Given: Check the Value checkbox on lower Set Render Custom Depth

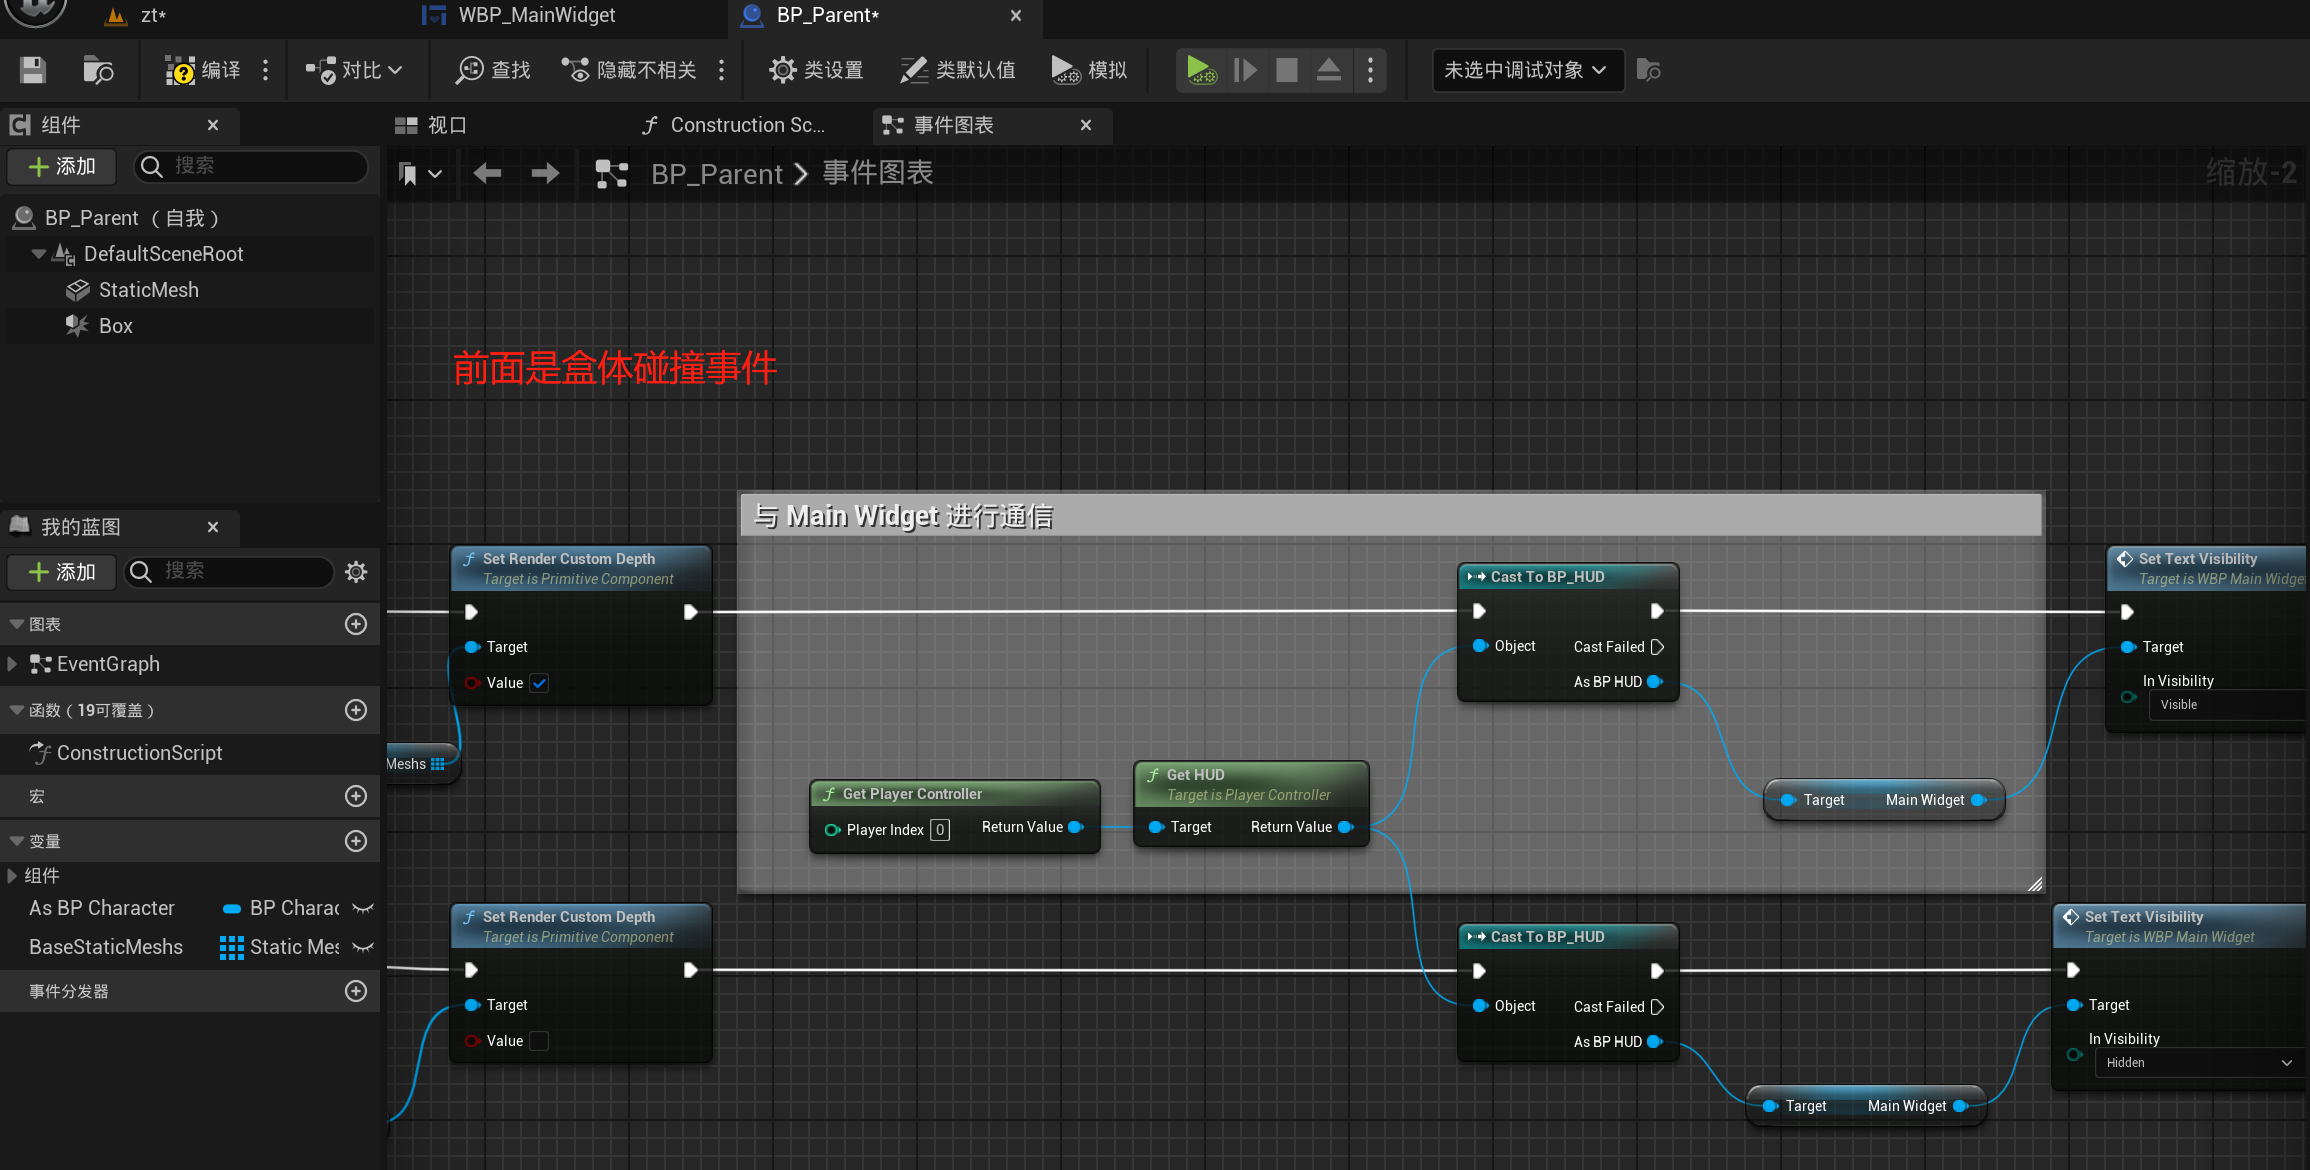Looking at the screenshot, I should (539, 1040).
